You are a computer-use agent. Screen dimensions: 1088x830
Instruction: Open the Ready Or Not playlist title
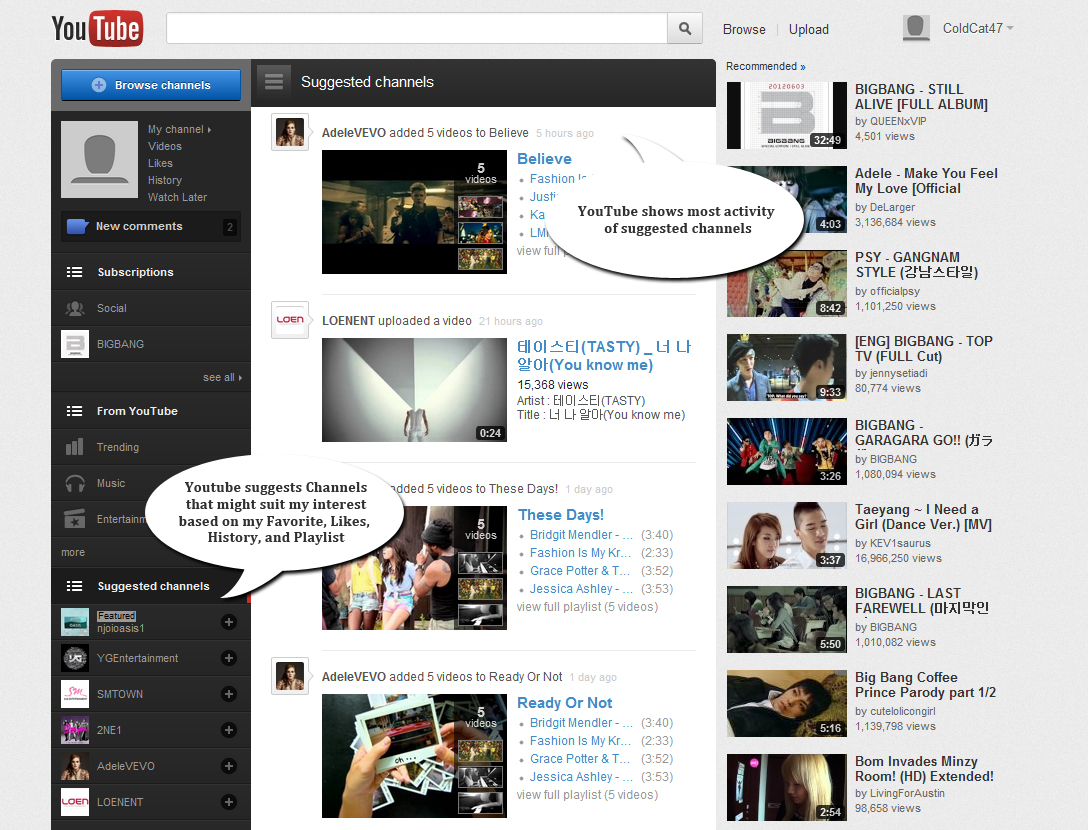tap(565, 703)
